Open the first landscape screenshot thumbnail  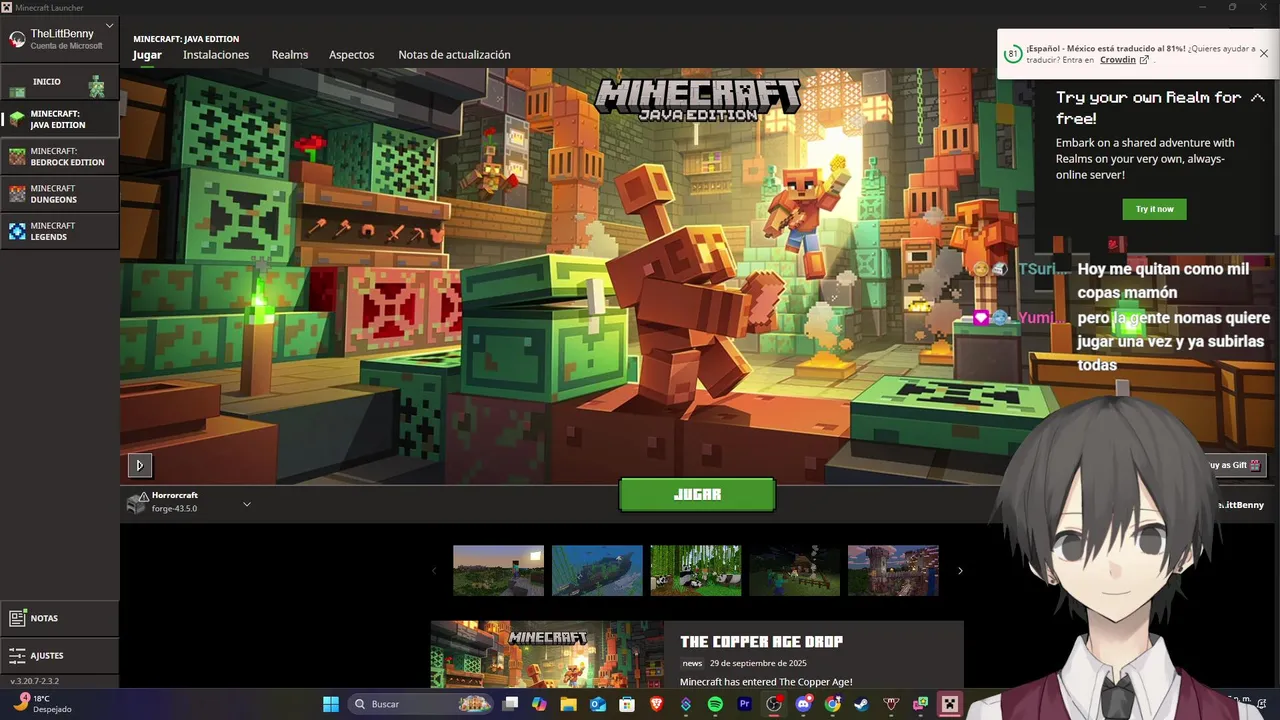[498, 571]
